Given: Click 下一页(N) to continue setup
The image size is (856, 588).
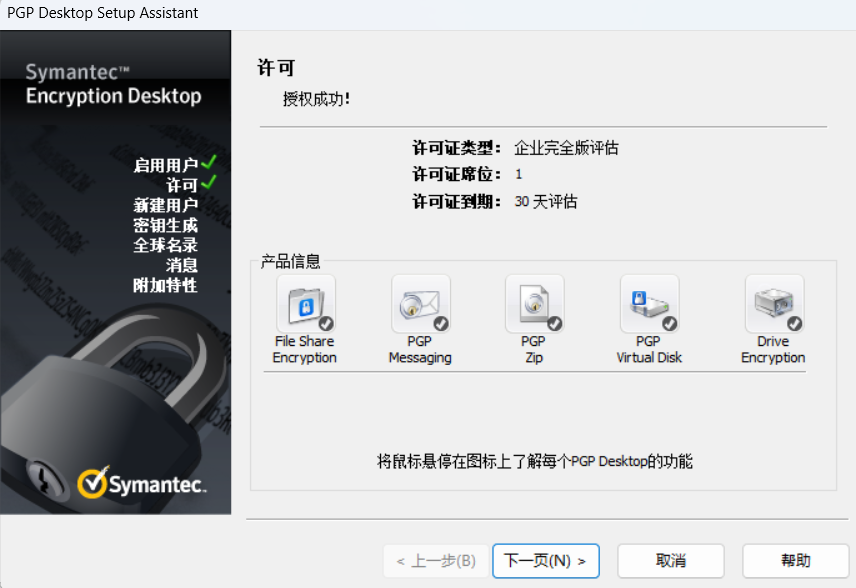Looking at the screenshot, I should [545, 561].
